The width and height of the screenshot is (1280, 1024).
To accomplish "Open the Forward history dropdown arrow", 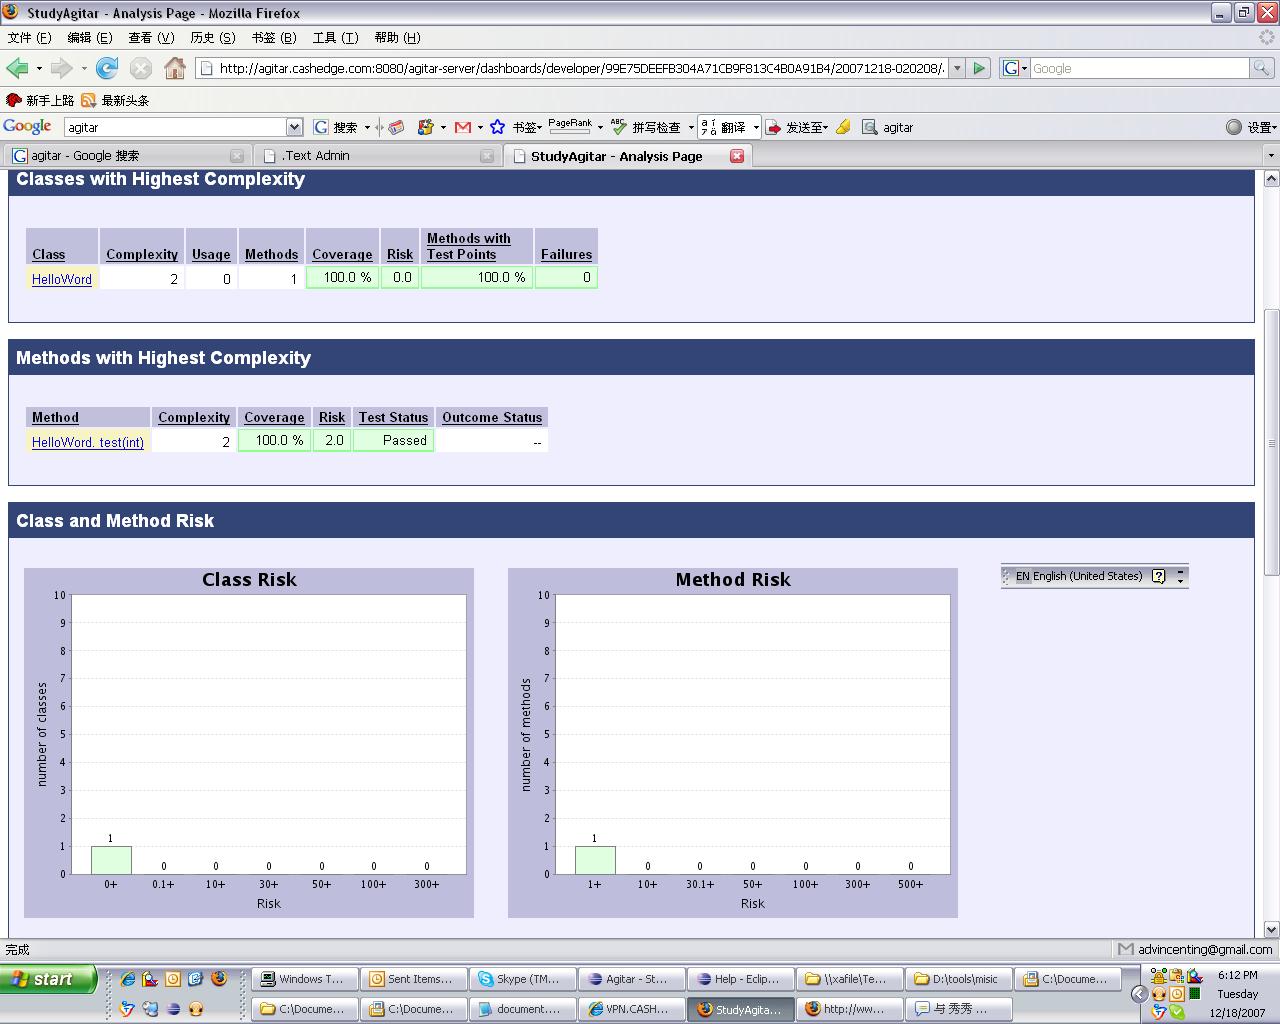I will (84, 68).
